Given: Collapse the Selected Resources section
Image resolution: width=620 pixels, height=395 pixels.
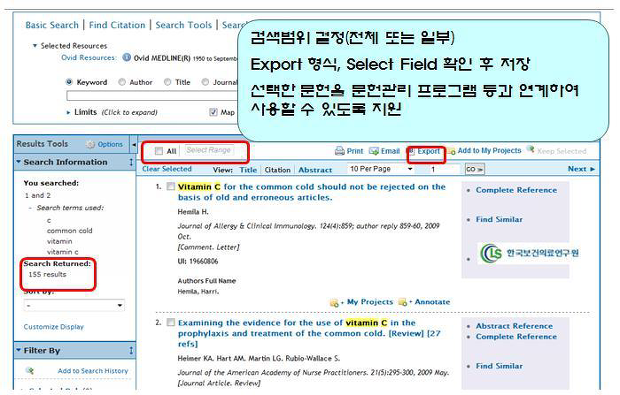Looking at the screenshot, I should tap(35, 46).
